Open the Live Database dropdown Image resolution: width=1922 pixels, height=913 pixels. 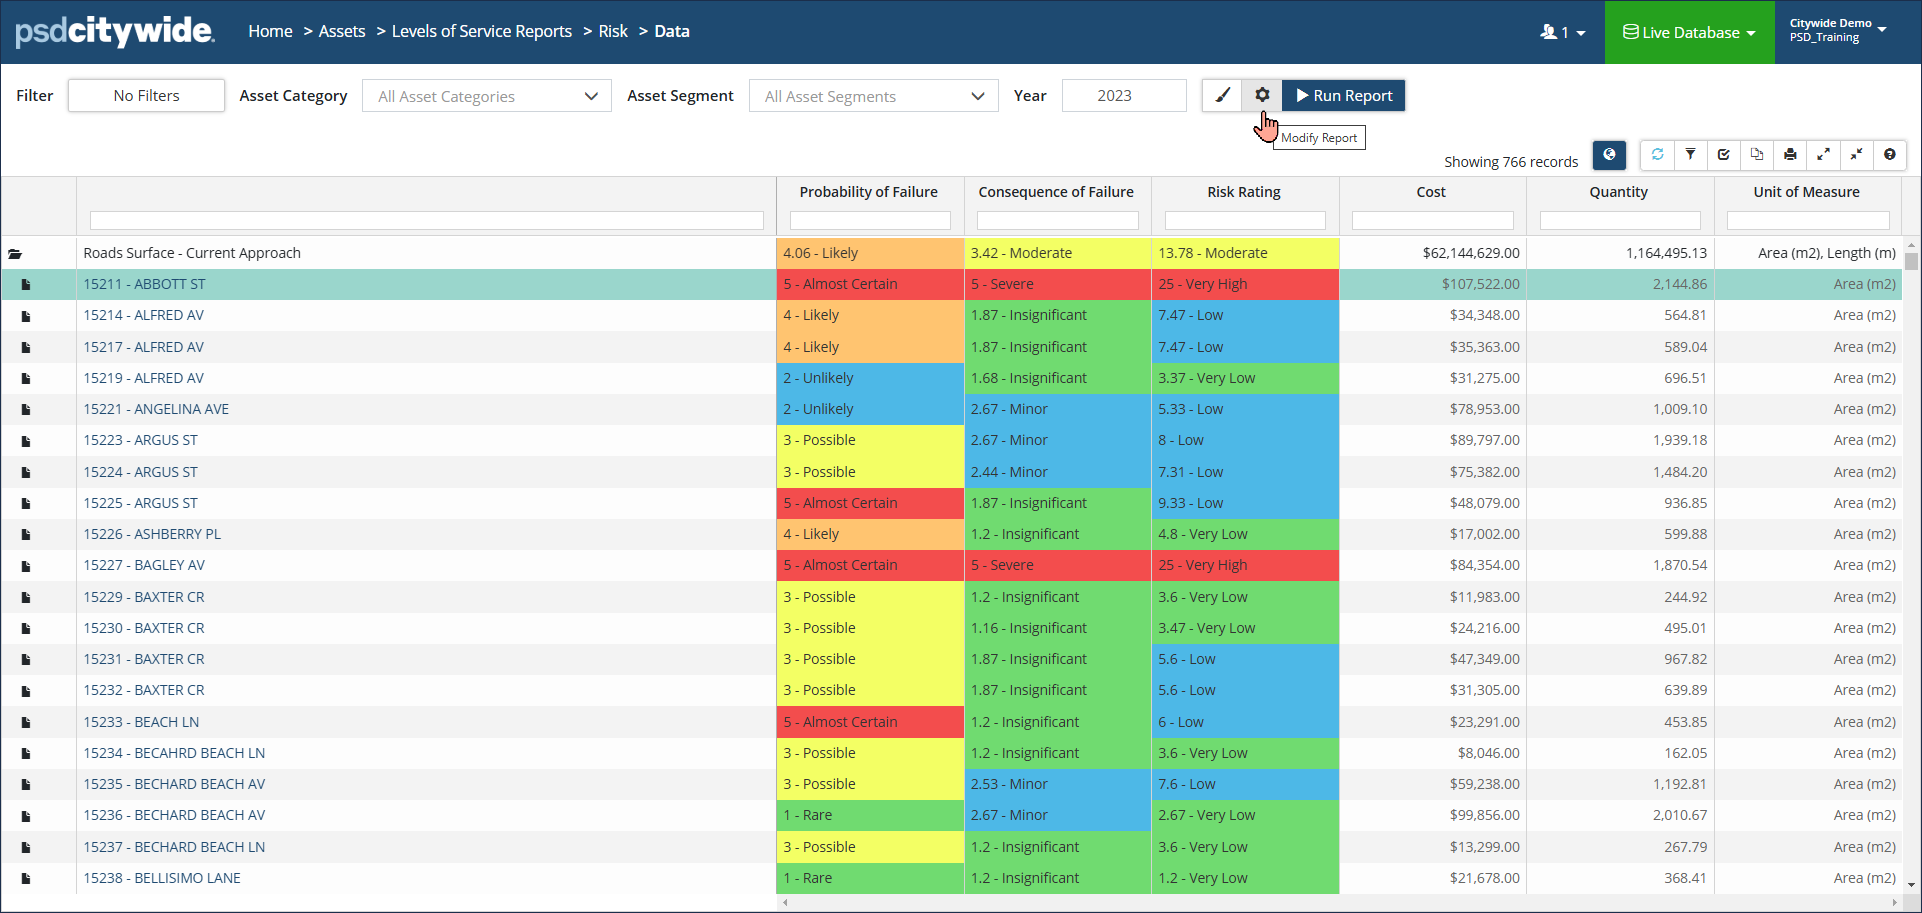pos(1689,32)
